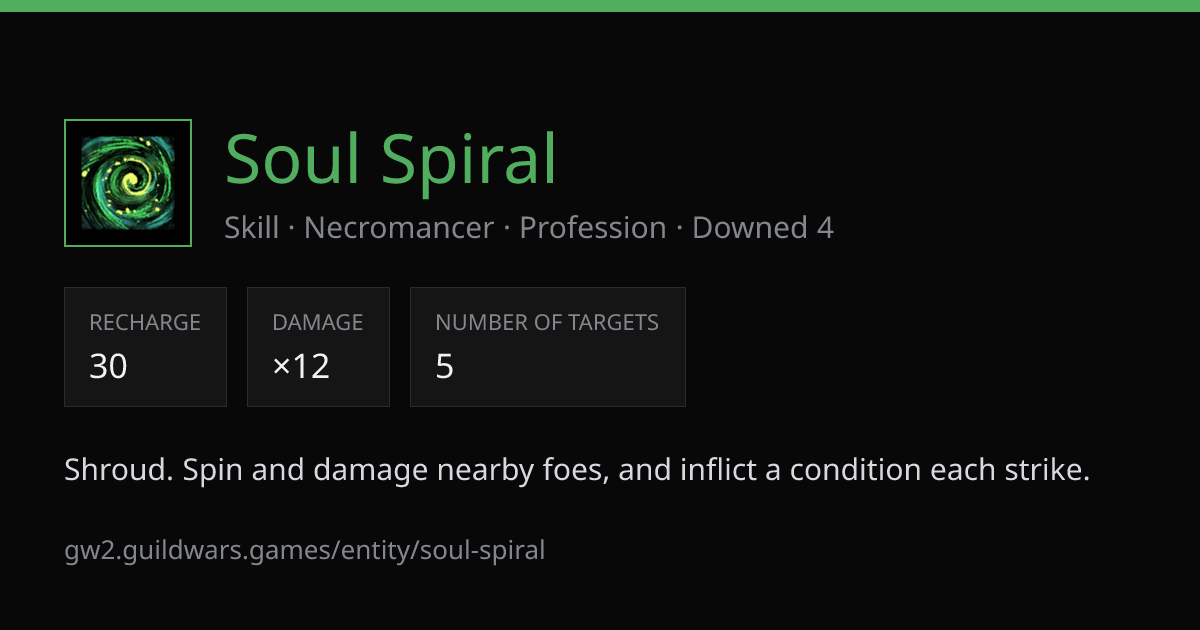This screenshot has height=630, width=1200.
Task: Click the DAMAGE heading label
Action: (318, 322)
